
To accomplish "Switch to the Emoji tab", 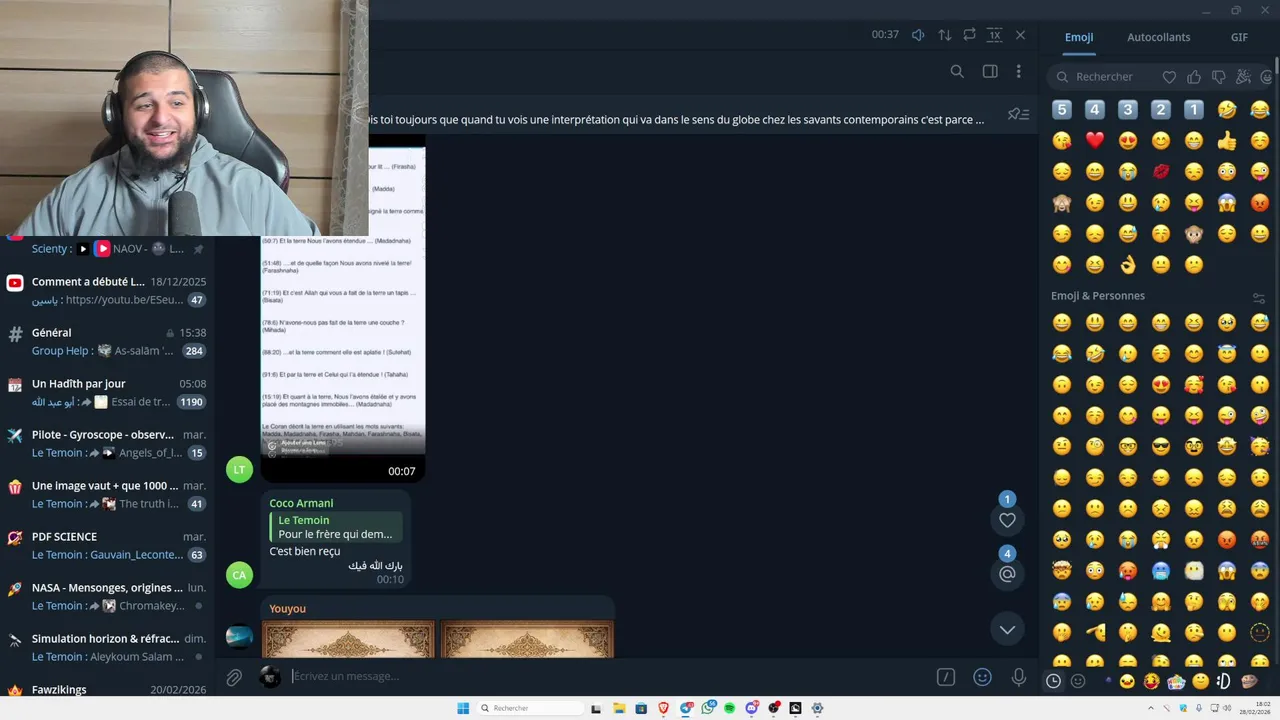I will tap(1079, 37).
